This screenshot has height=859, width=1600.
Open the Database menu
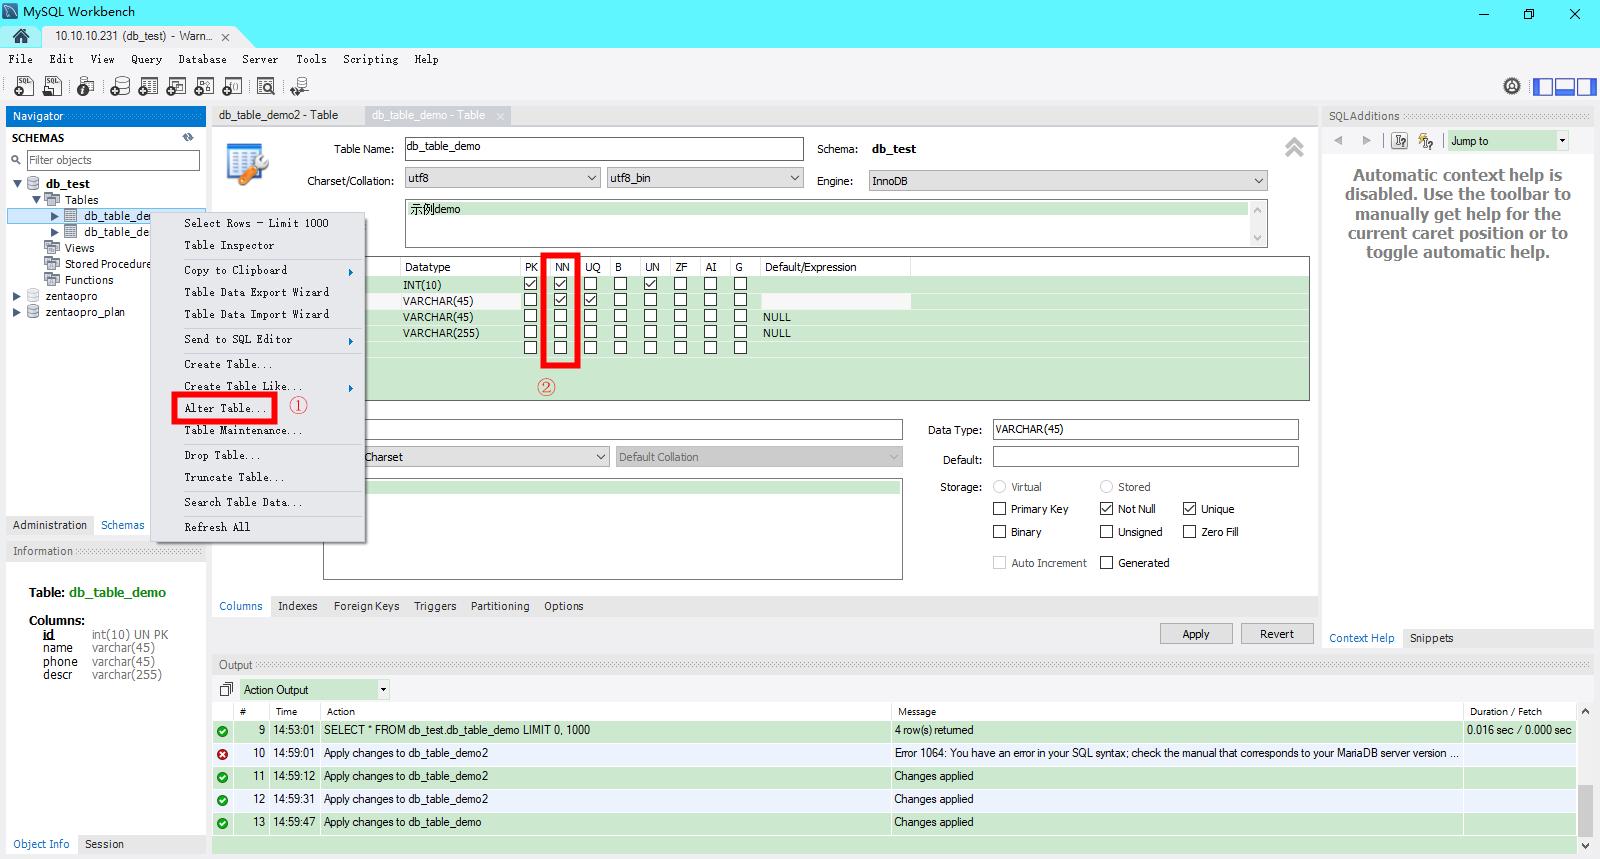tap(202, 59)
